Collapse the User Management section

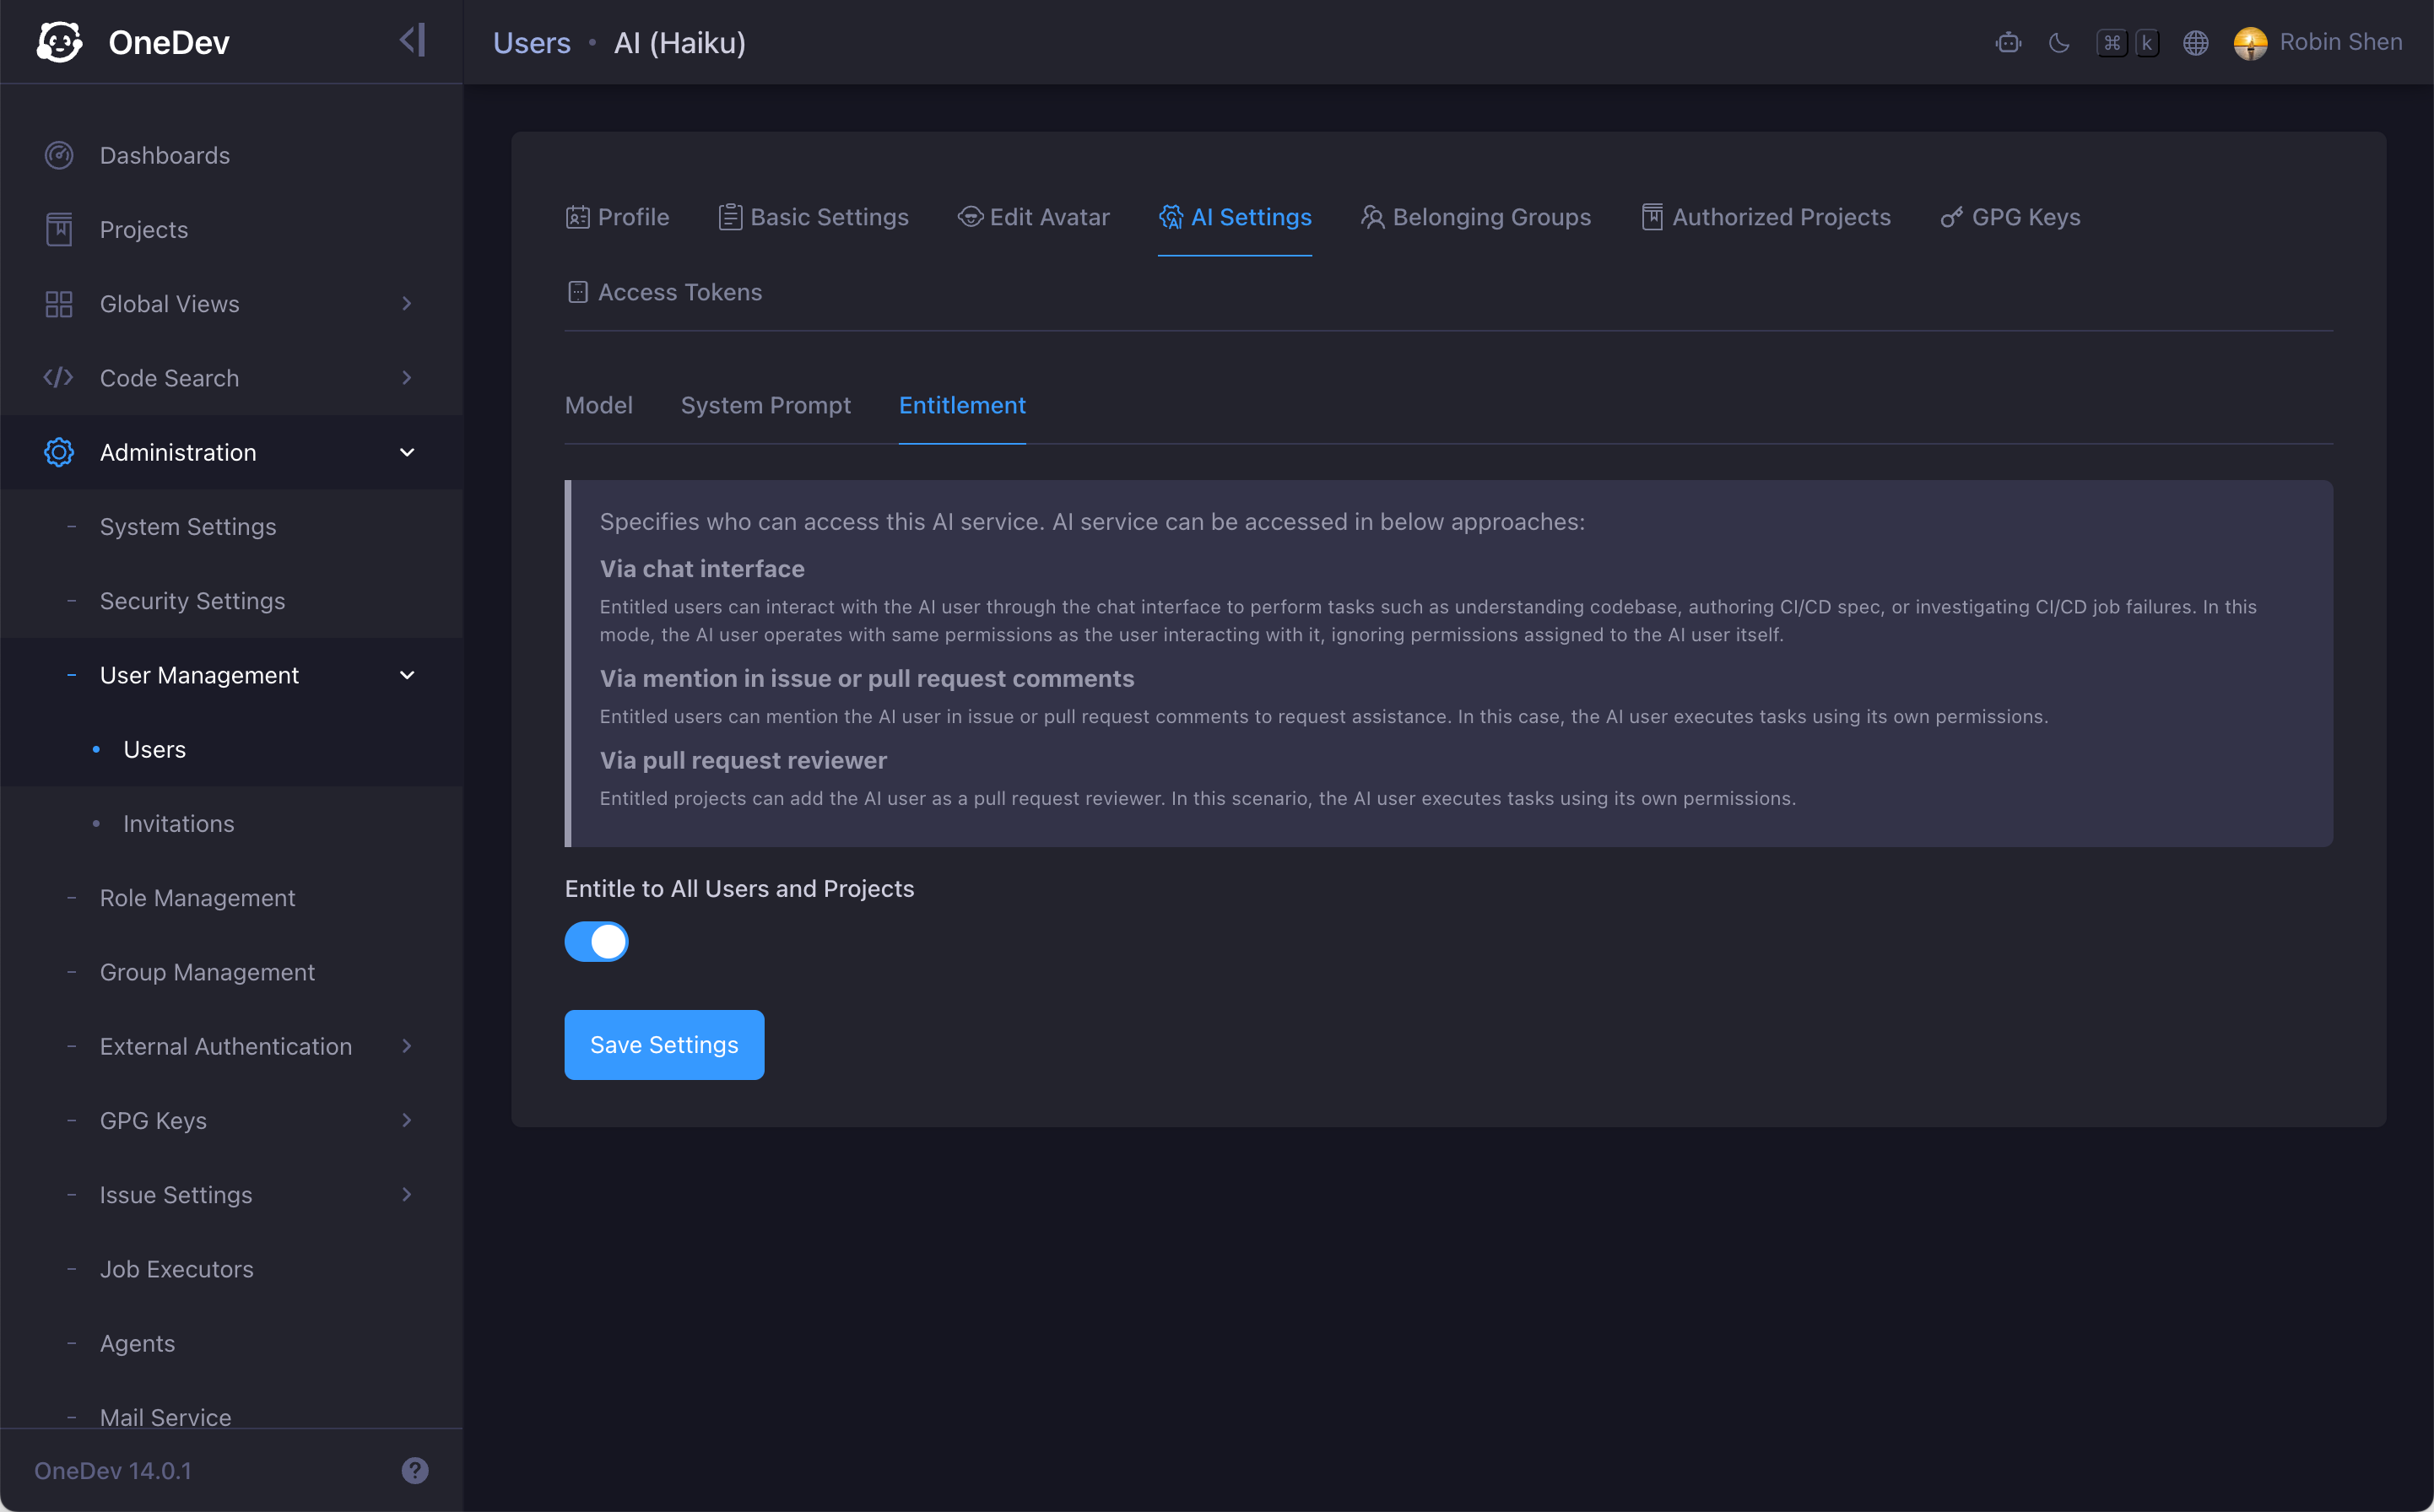[407, 675]
